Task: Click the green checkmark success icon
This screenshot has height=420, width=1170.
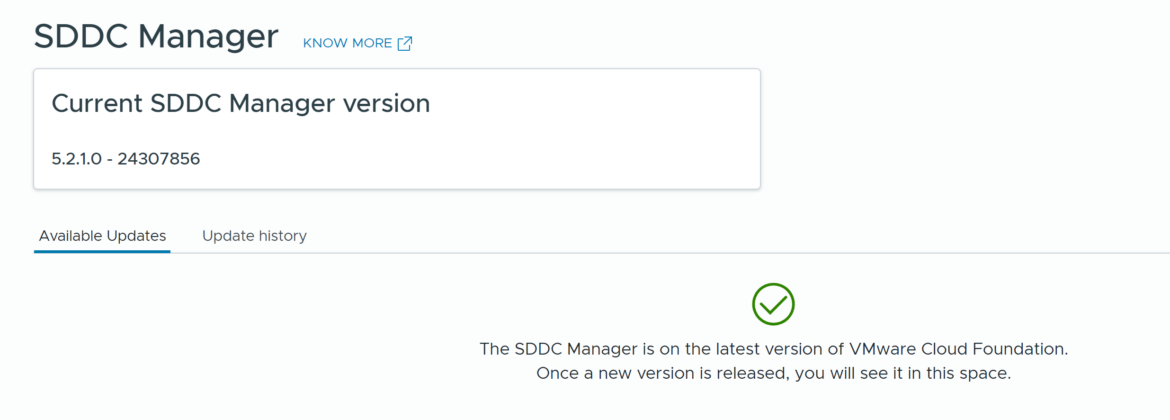Action: [x=773, y=304]
